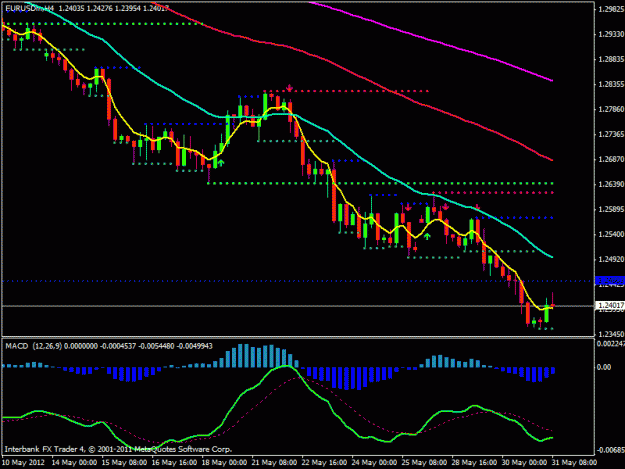625x469 pixels.
Task: Click the 25 May 08:00 time label
Action: click(x=425, y=463)
